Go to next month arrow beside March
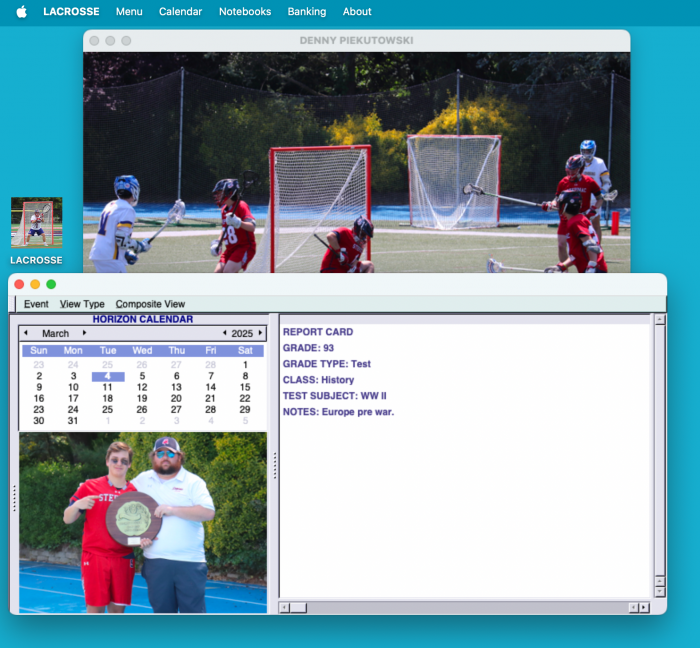Screen dimensions: 700x648 click(x=85, y=333)
